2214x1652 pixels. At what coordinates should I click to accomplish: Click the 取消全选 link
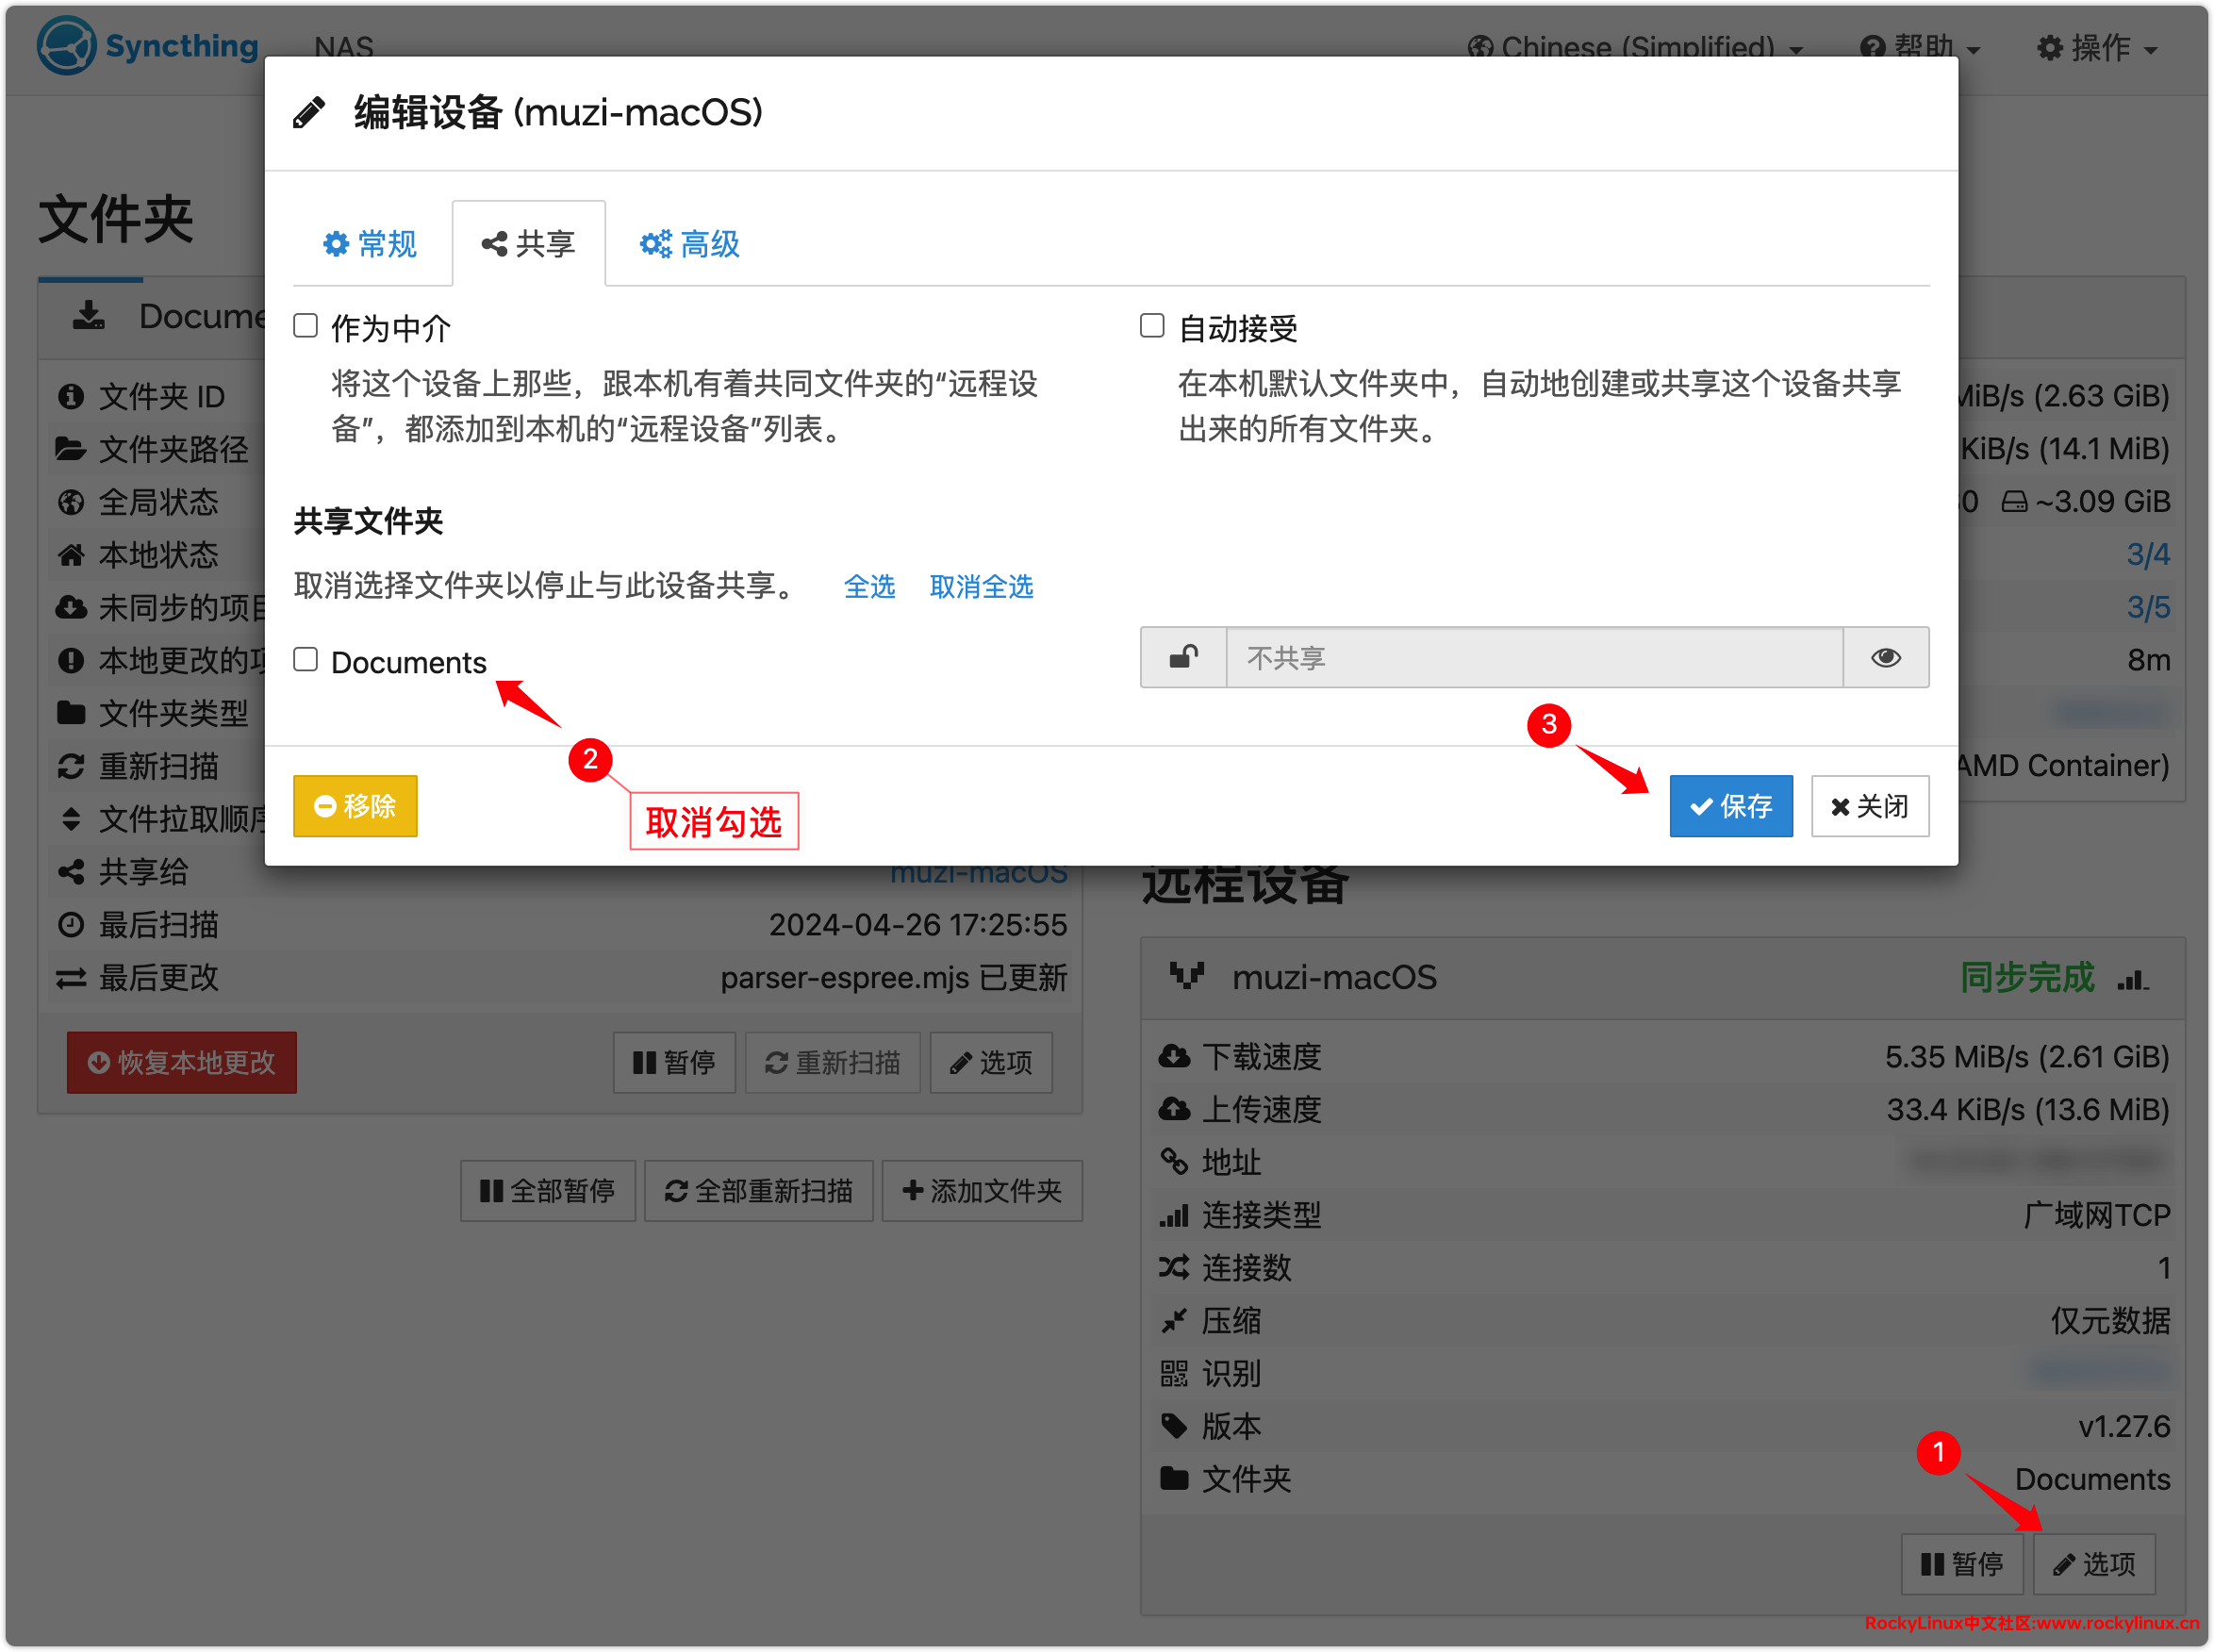click(x=981, y=586)
